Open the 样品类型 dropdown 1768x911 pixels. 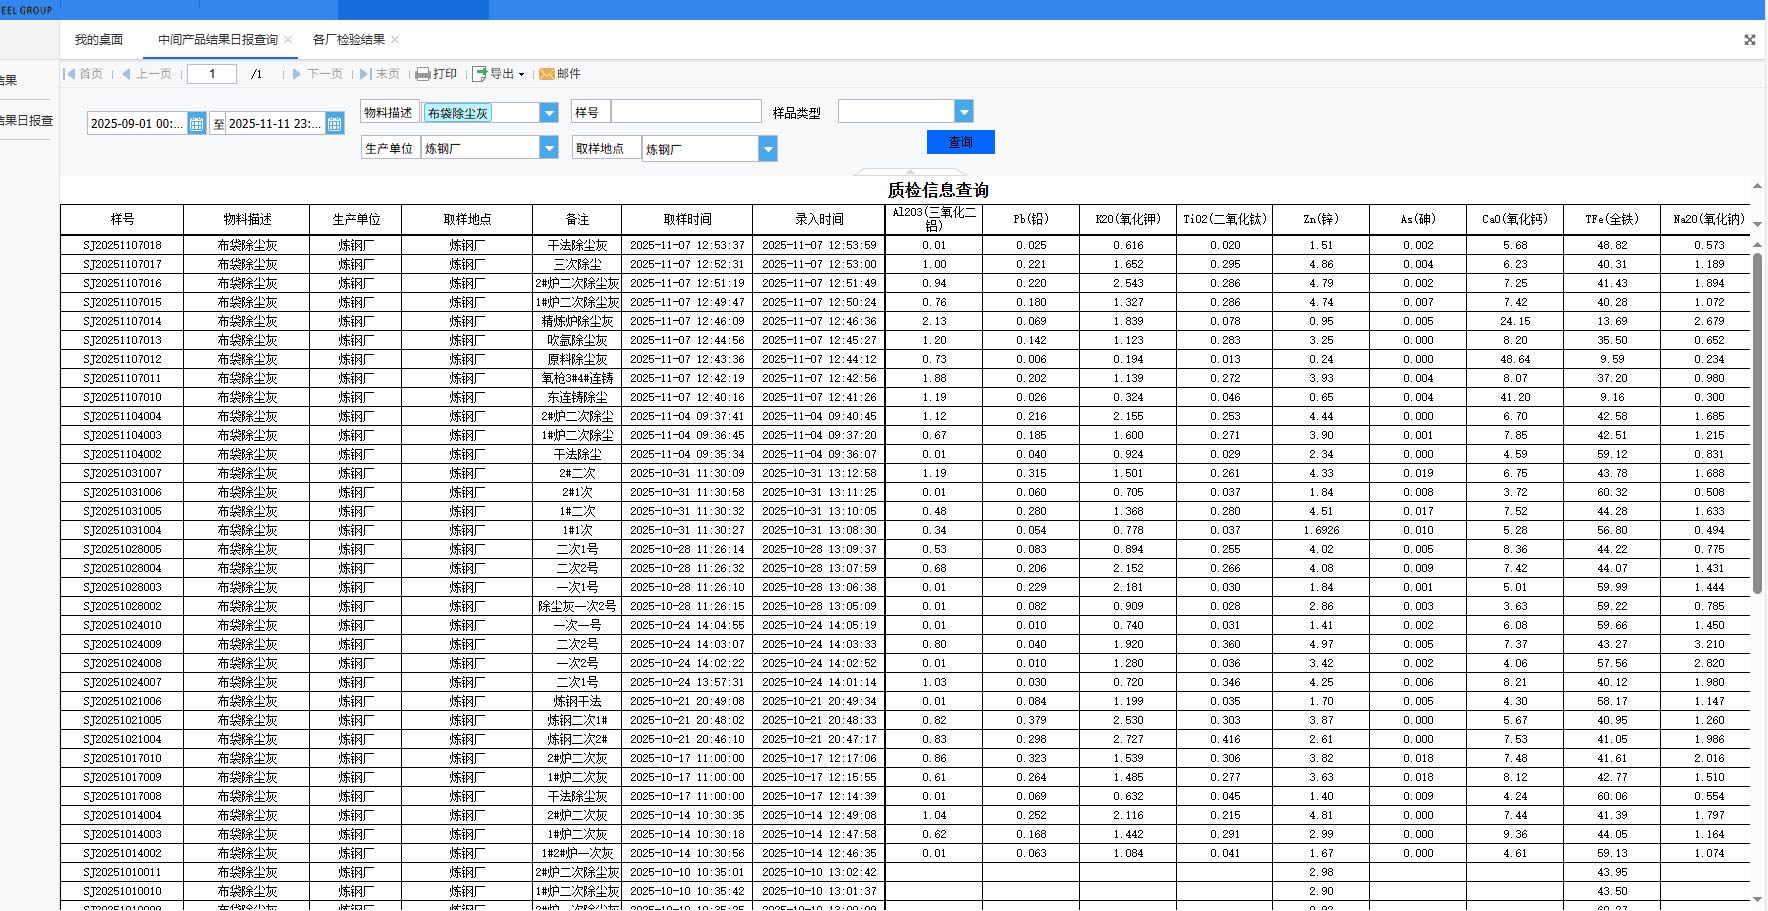pyautogui.click(x=964, y=112)
